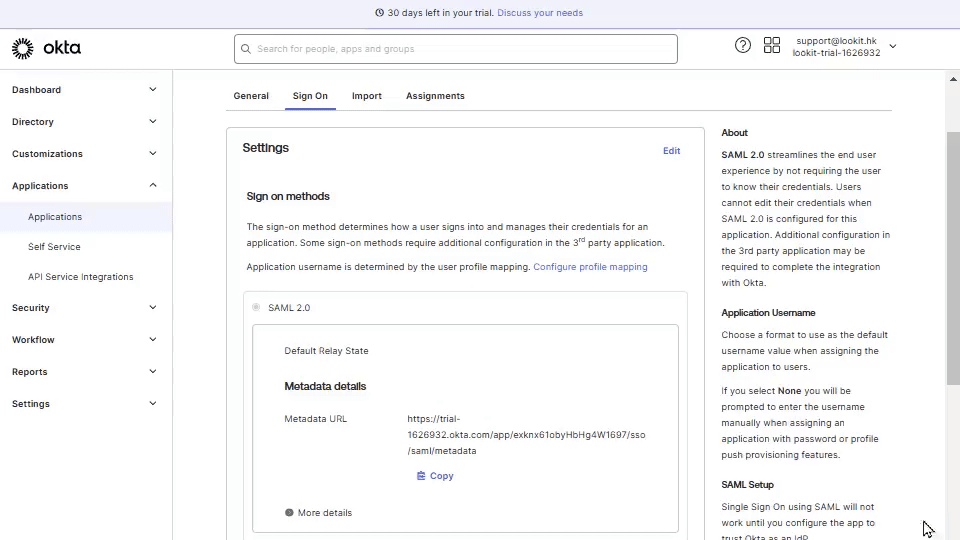
Task: Open the apps grid icon
Action: (x=772, y=45)
